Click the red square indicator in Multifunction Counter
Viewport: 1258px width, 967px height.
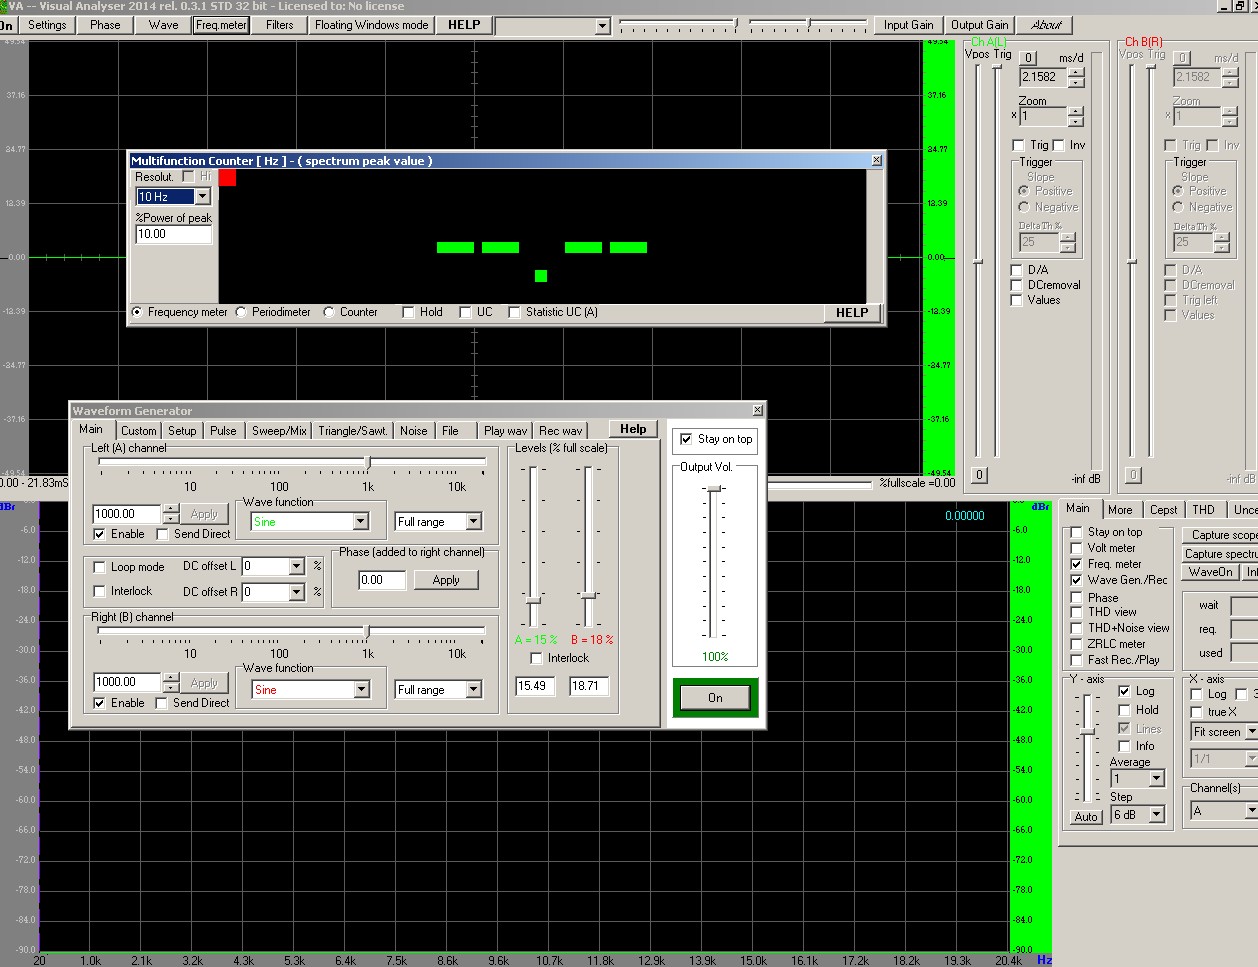click(227, 178)
